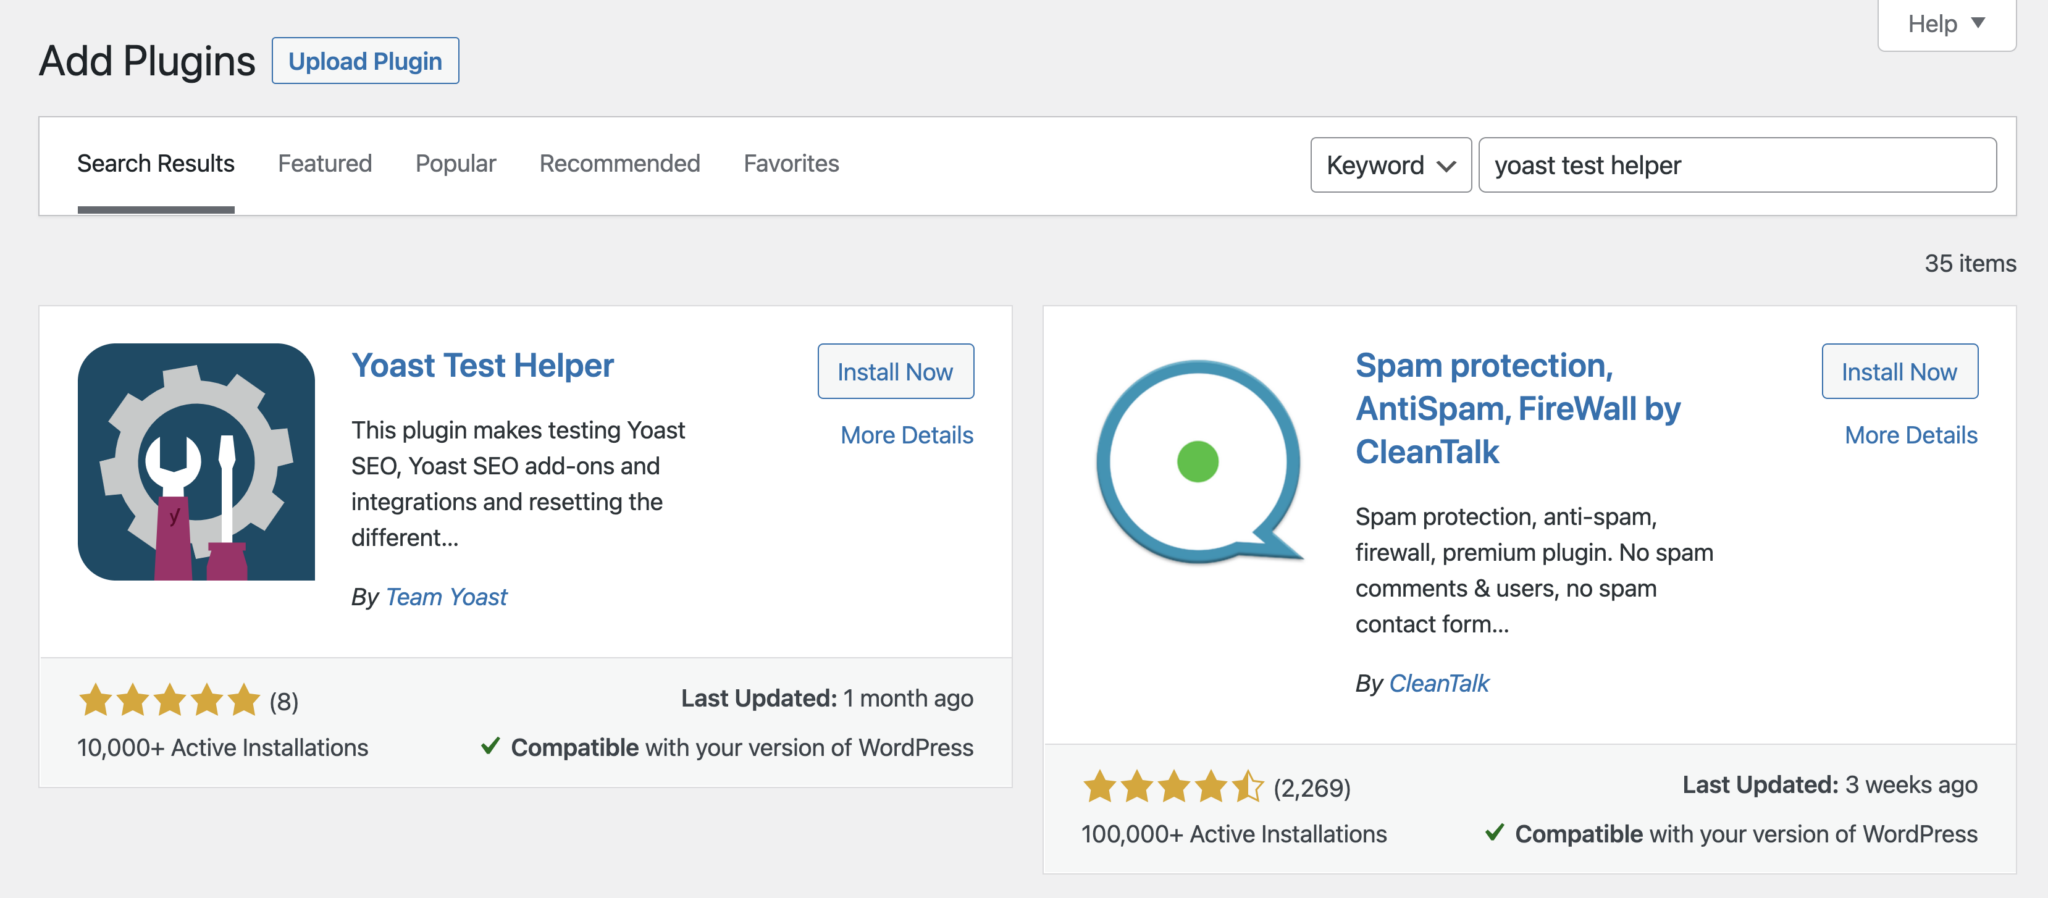This screenshot has width=2048, height=898.
Task: Select the Recommended tab
Action: point(619,163)
